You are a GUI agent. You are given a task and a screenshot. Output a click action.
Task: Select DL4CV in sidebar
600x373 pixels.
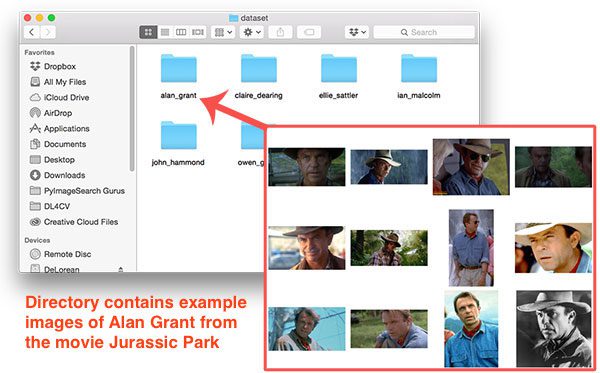pos(50,206)
